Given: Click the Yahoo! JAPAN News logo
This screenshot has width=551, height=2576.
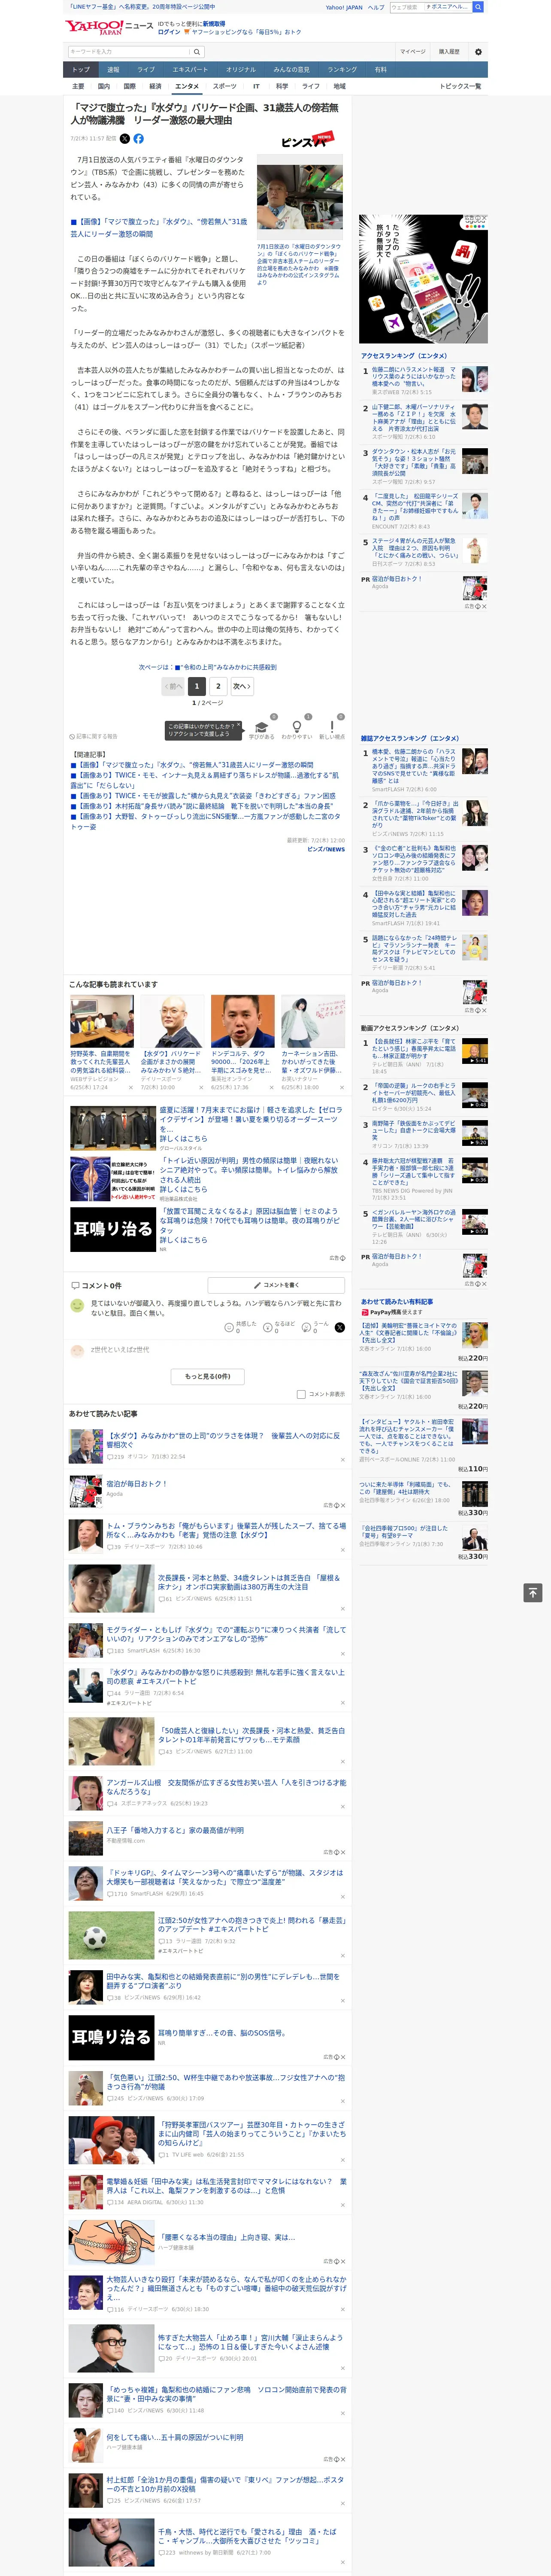Looking at the screenshot, I should pos(109,27).
